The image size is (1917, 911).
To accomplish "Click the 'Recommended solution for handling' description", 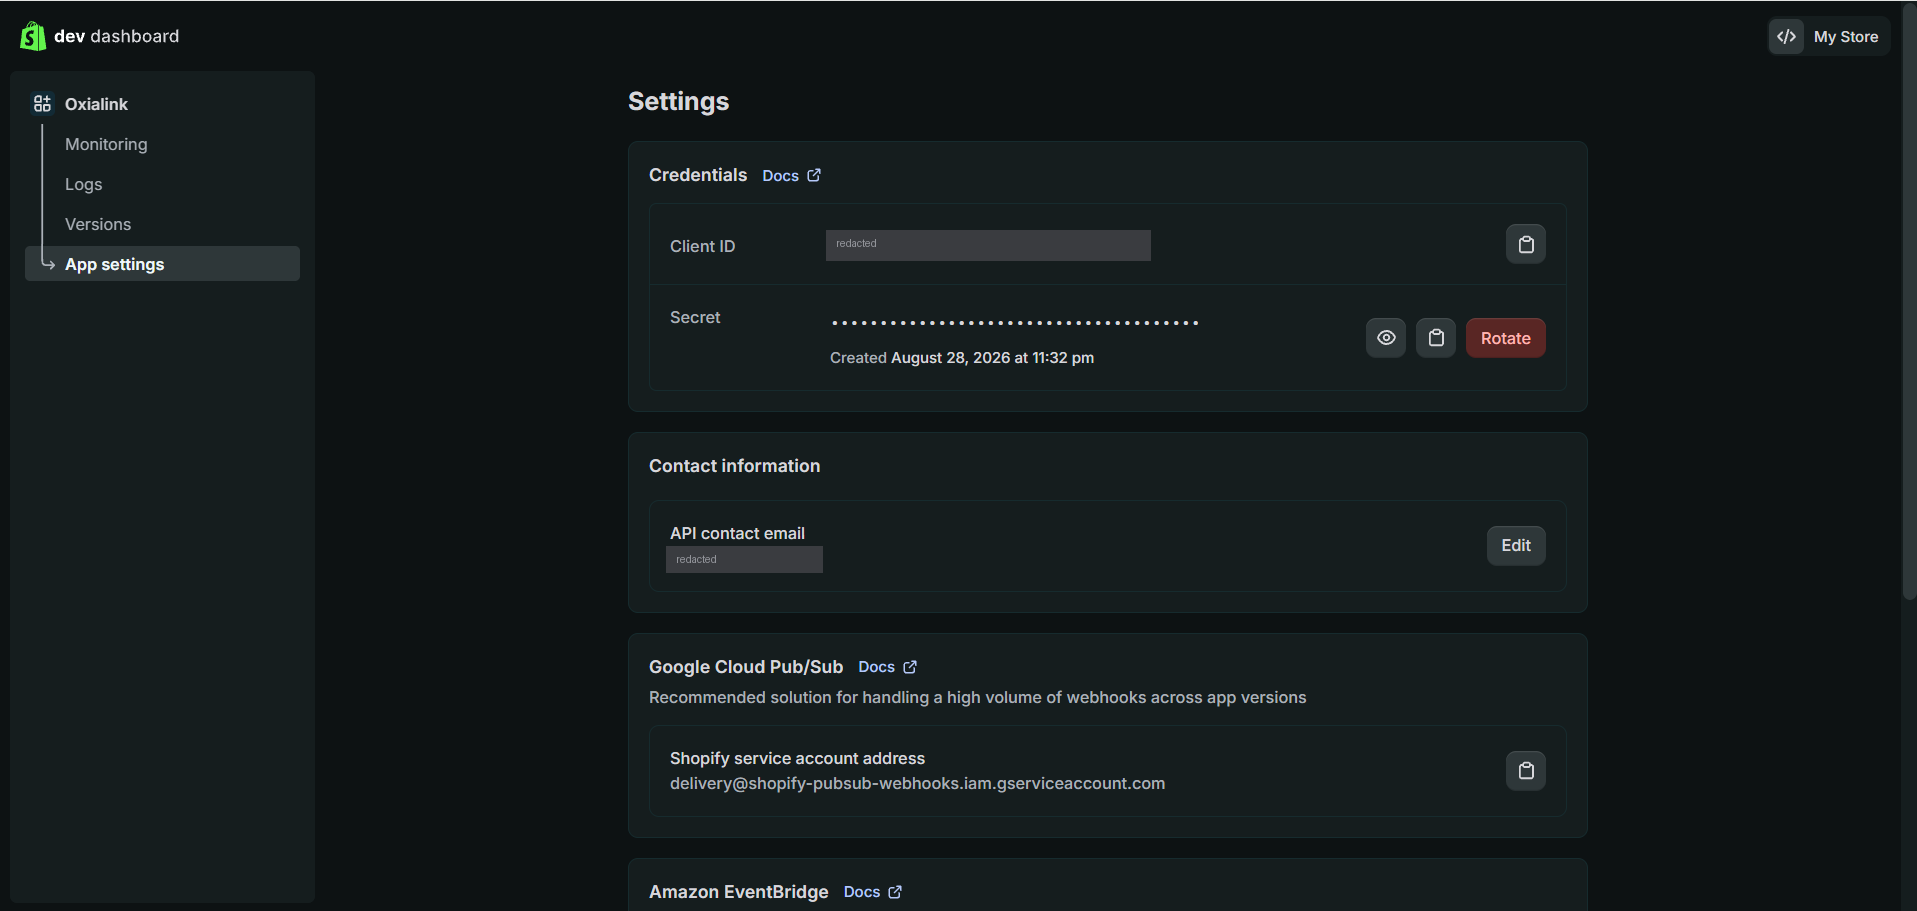I will pyautogui.click(x=977, y=698).
